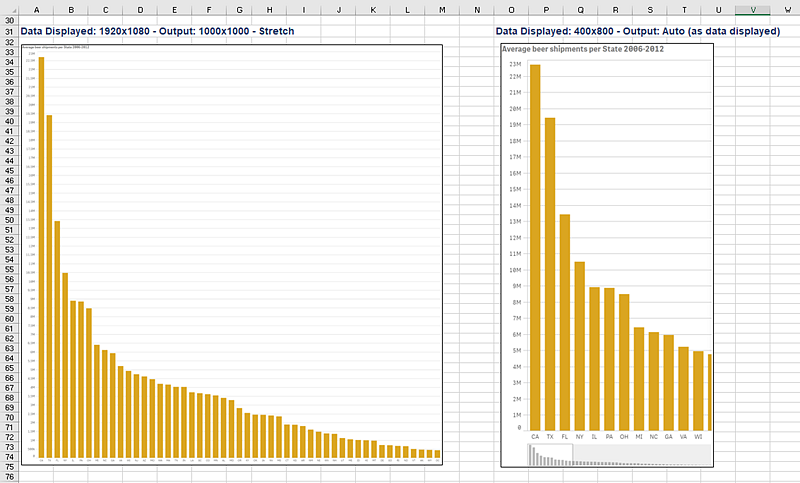The width and height of the screenshot is (800, 483).
Task: Click the mini chart scrollbar under right chart
Action: coord(552,455)
